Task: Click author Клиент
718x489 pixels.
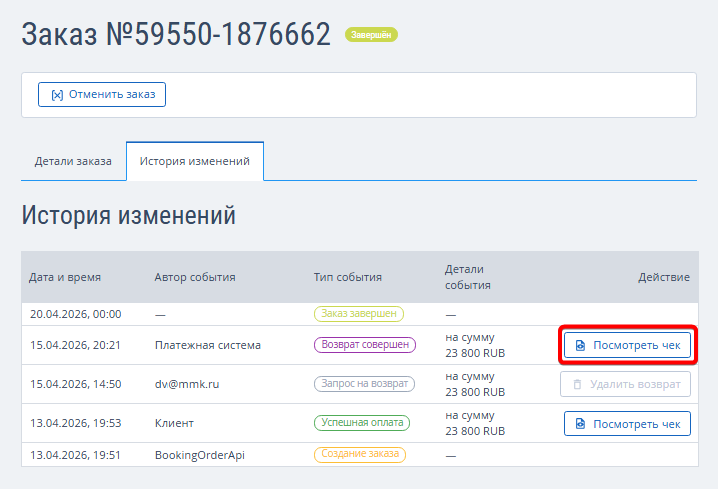Action: pos(174,423)
